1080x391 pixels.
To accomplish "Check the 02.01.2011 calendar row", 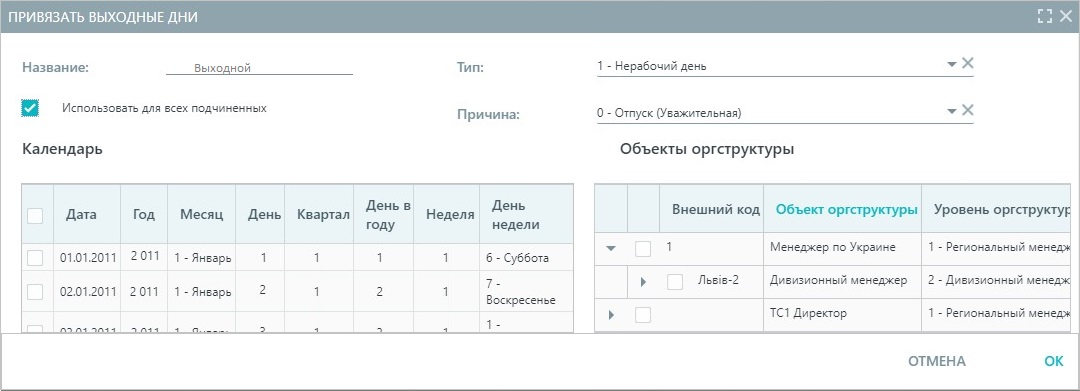I will [35, 292].
